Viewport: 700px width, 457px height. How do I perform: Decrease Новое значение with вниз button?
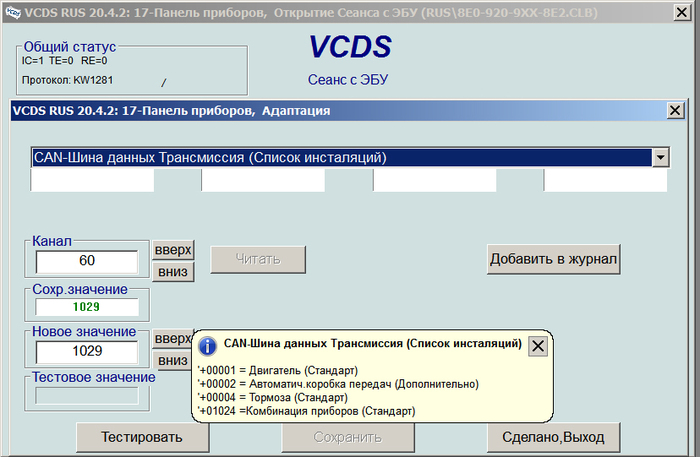click(172, 360)
